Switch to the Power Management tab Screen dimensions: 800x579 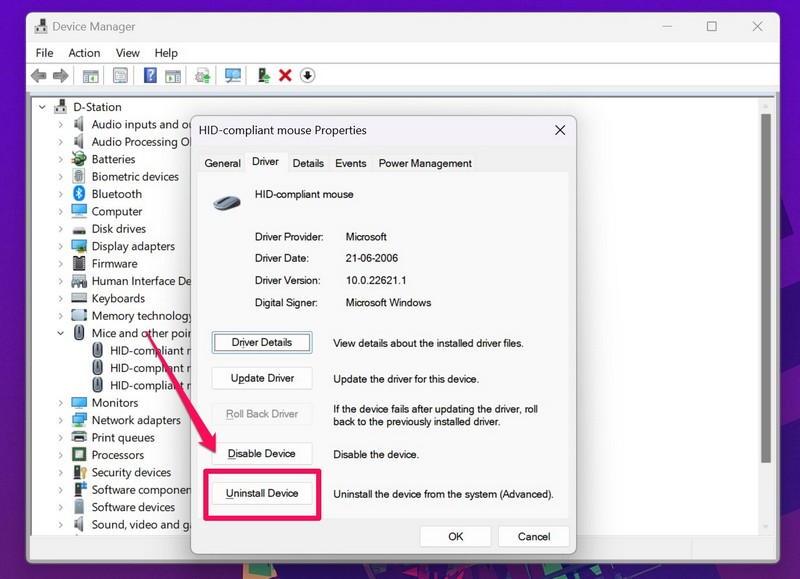425,163
